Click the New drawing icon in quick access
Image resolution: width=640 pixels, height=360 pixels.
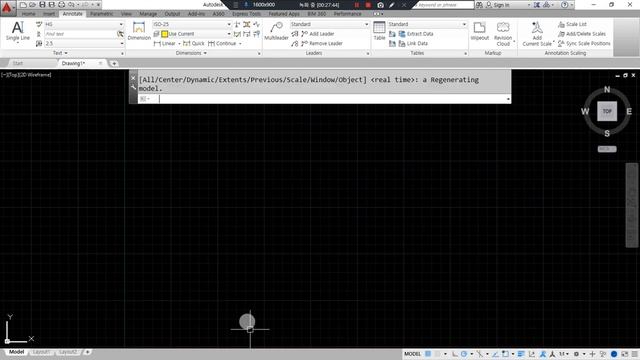[x=23, y=5]
